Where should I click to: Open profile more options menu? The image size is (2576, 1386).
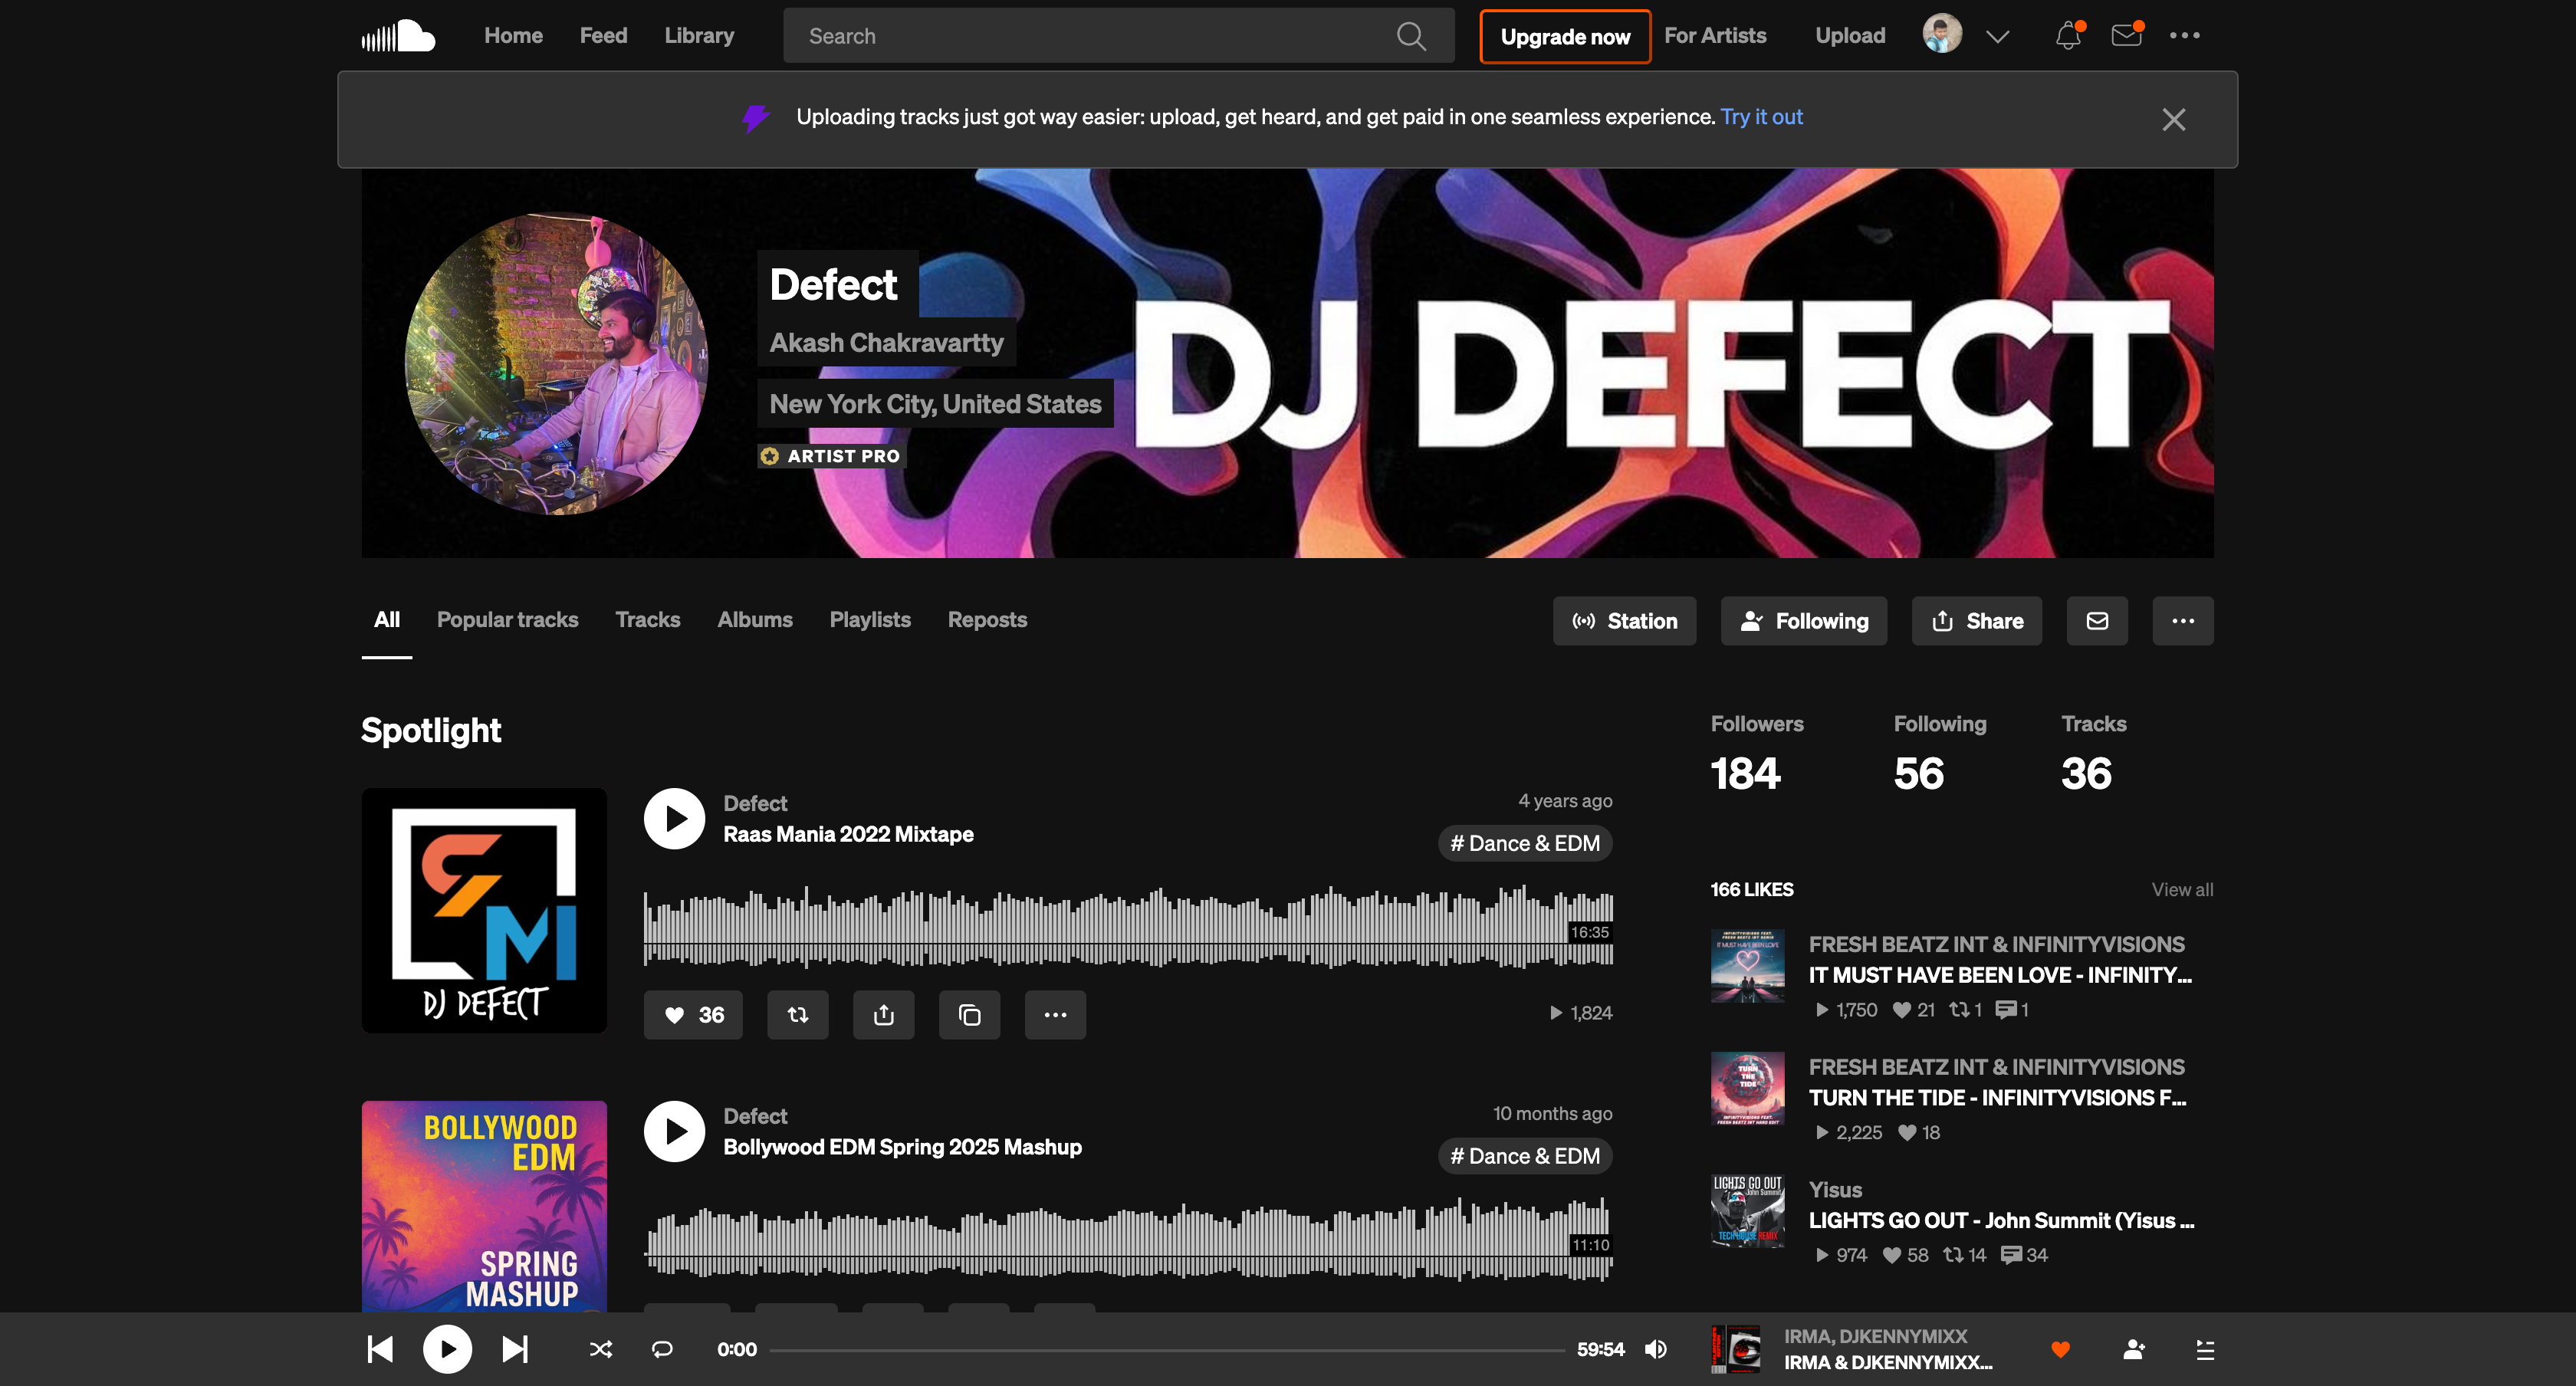[x=2183, y=621]
